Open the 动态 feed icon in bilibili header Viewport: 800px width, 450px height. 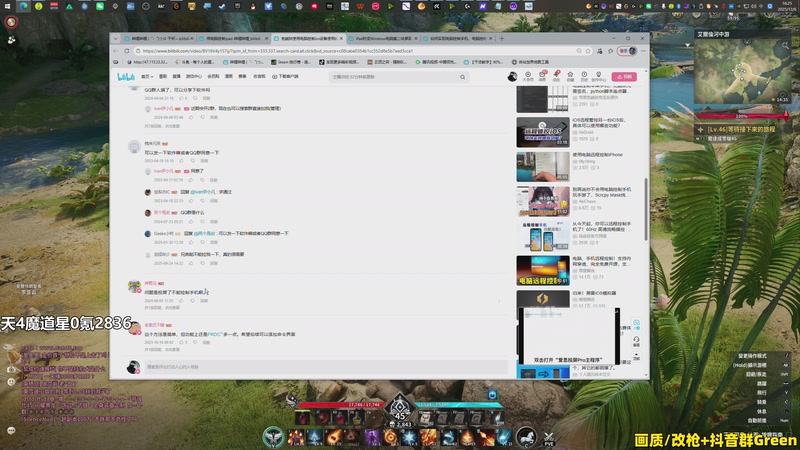click(556, 77)
